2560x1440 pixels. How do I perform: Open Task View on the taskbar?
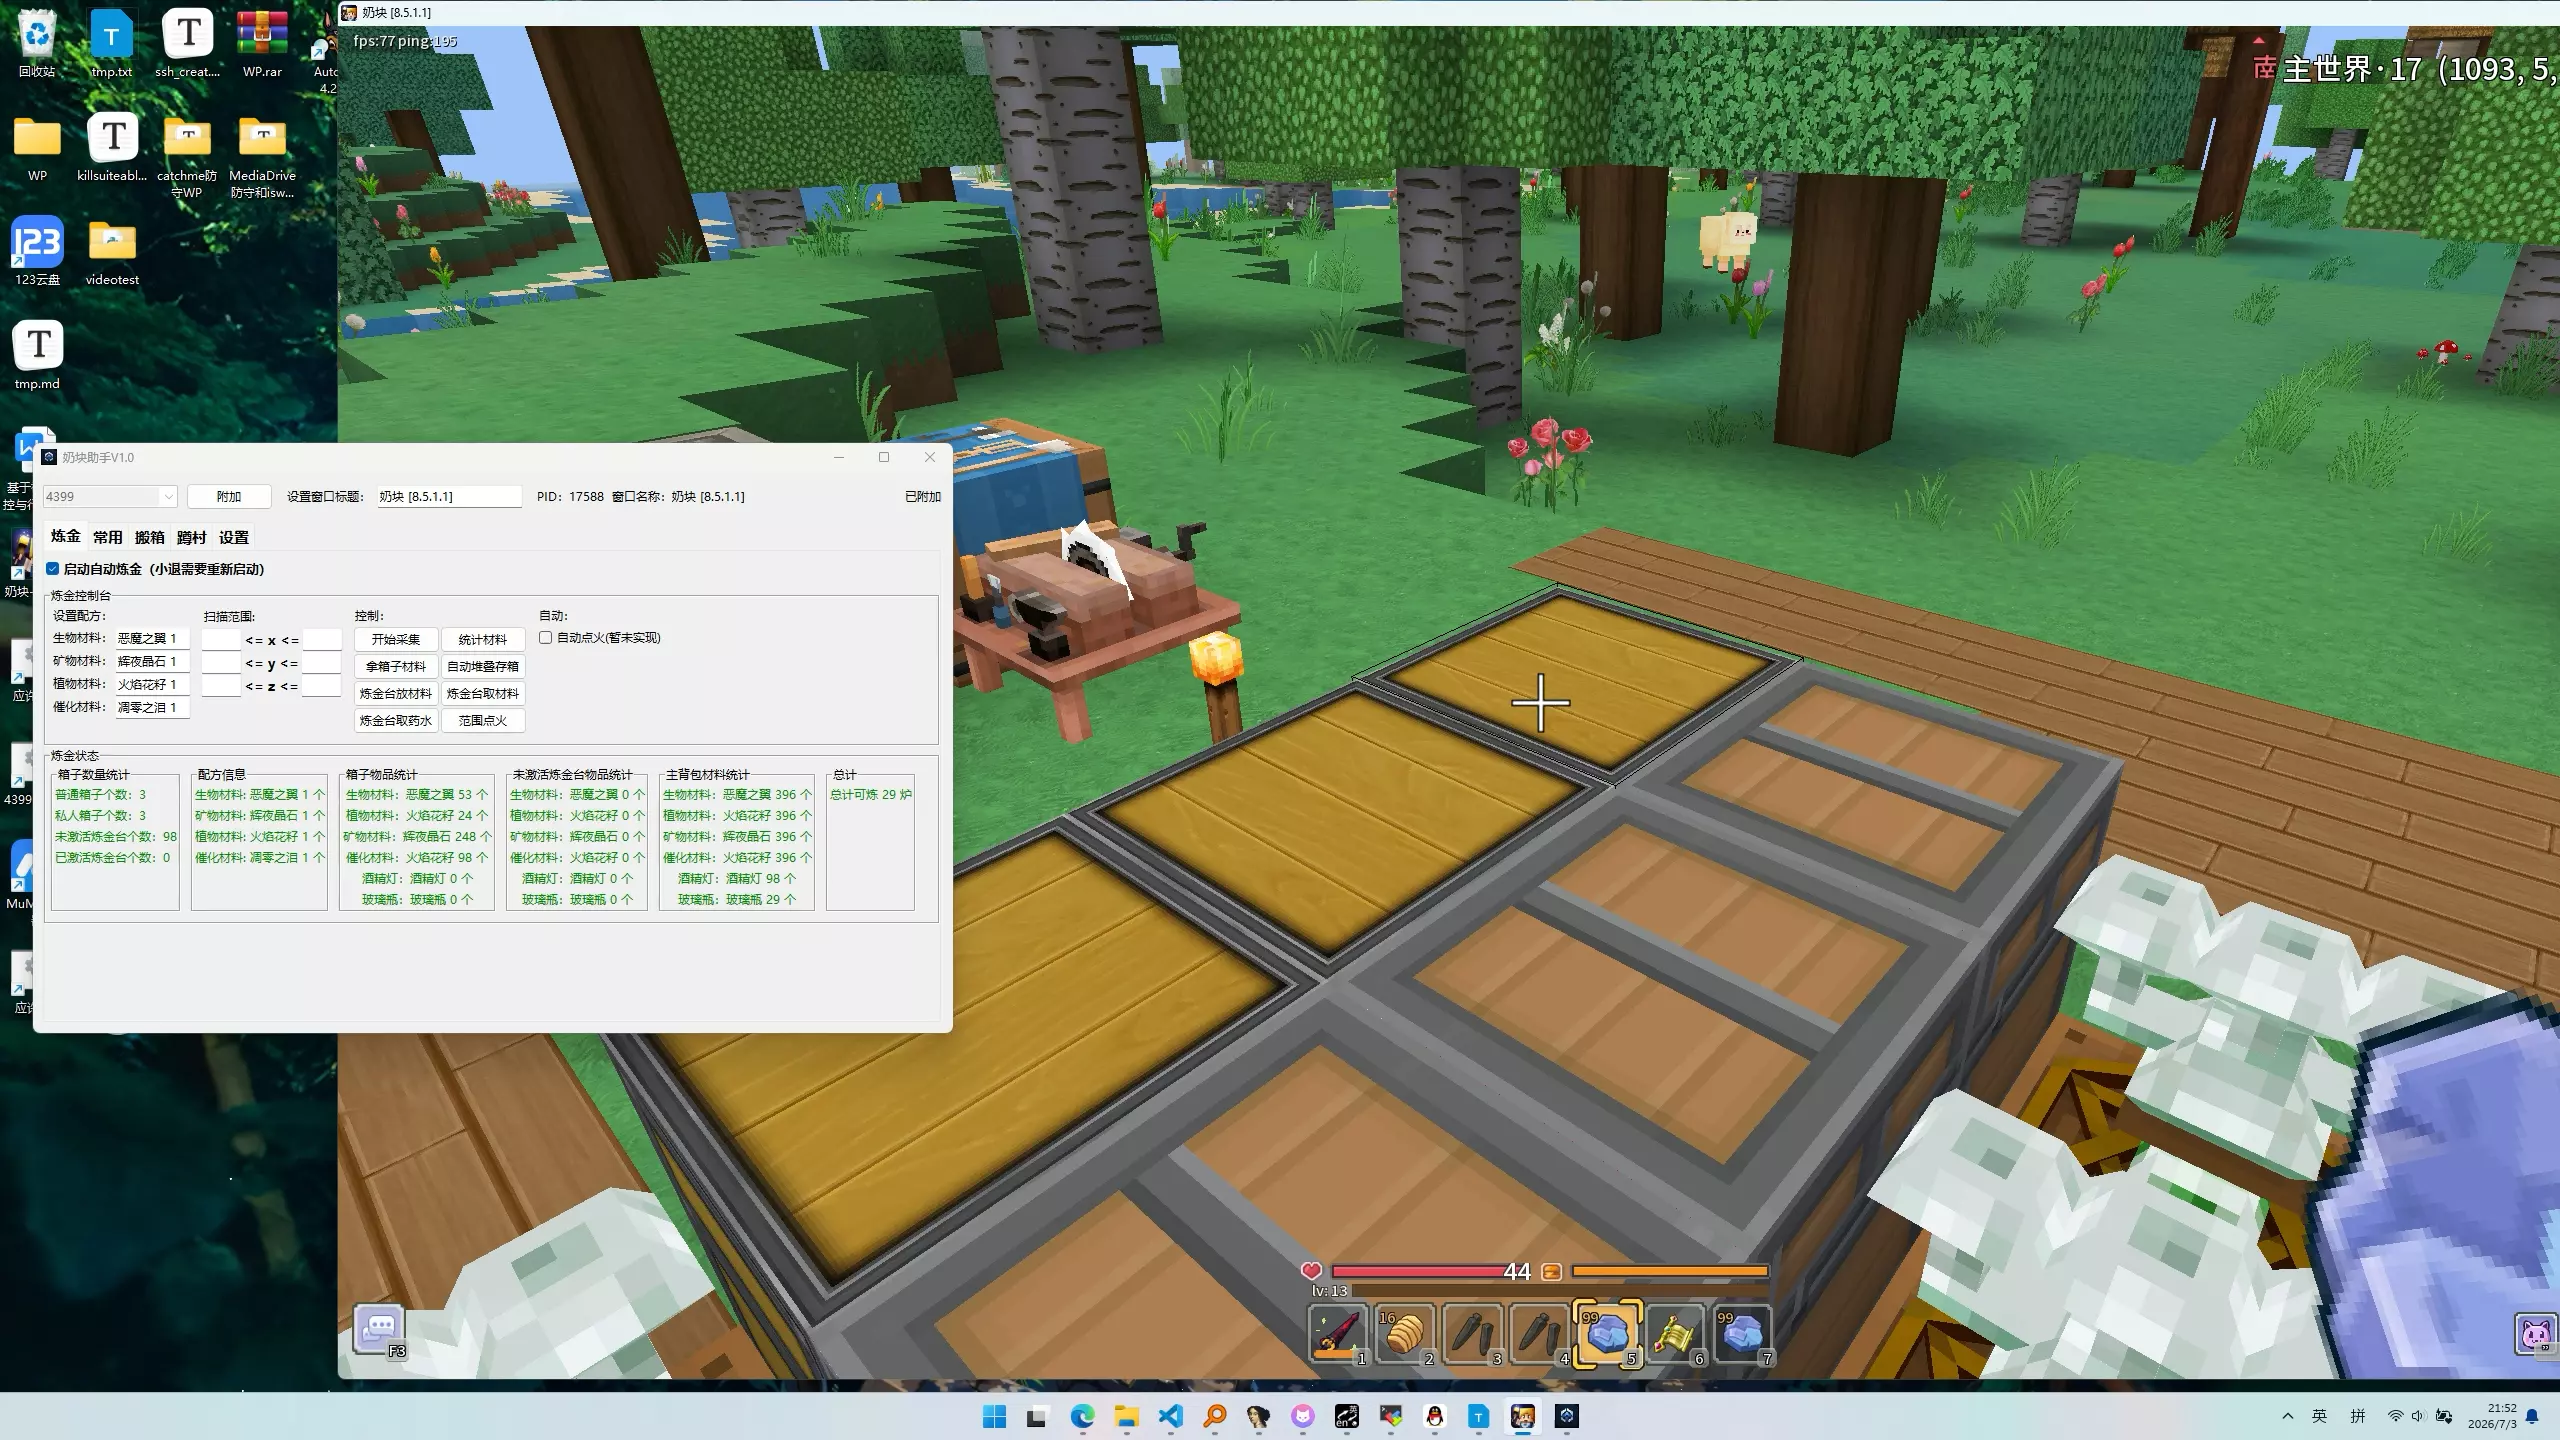click(x=1036, y=1416)
